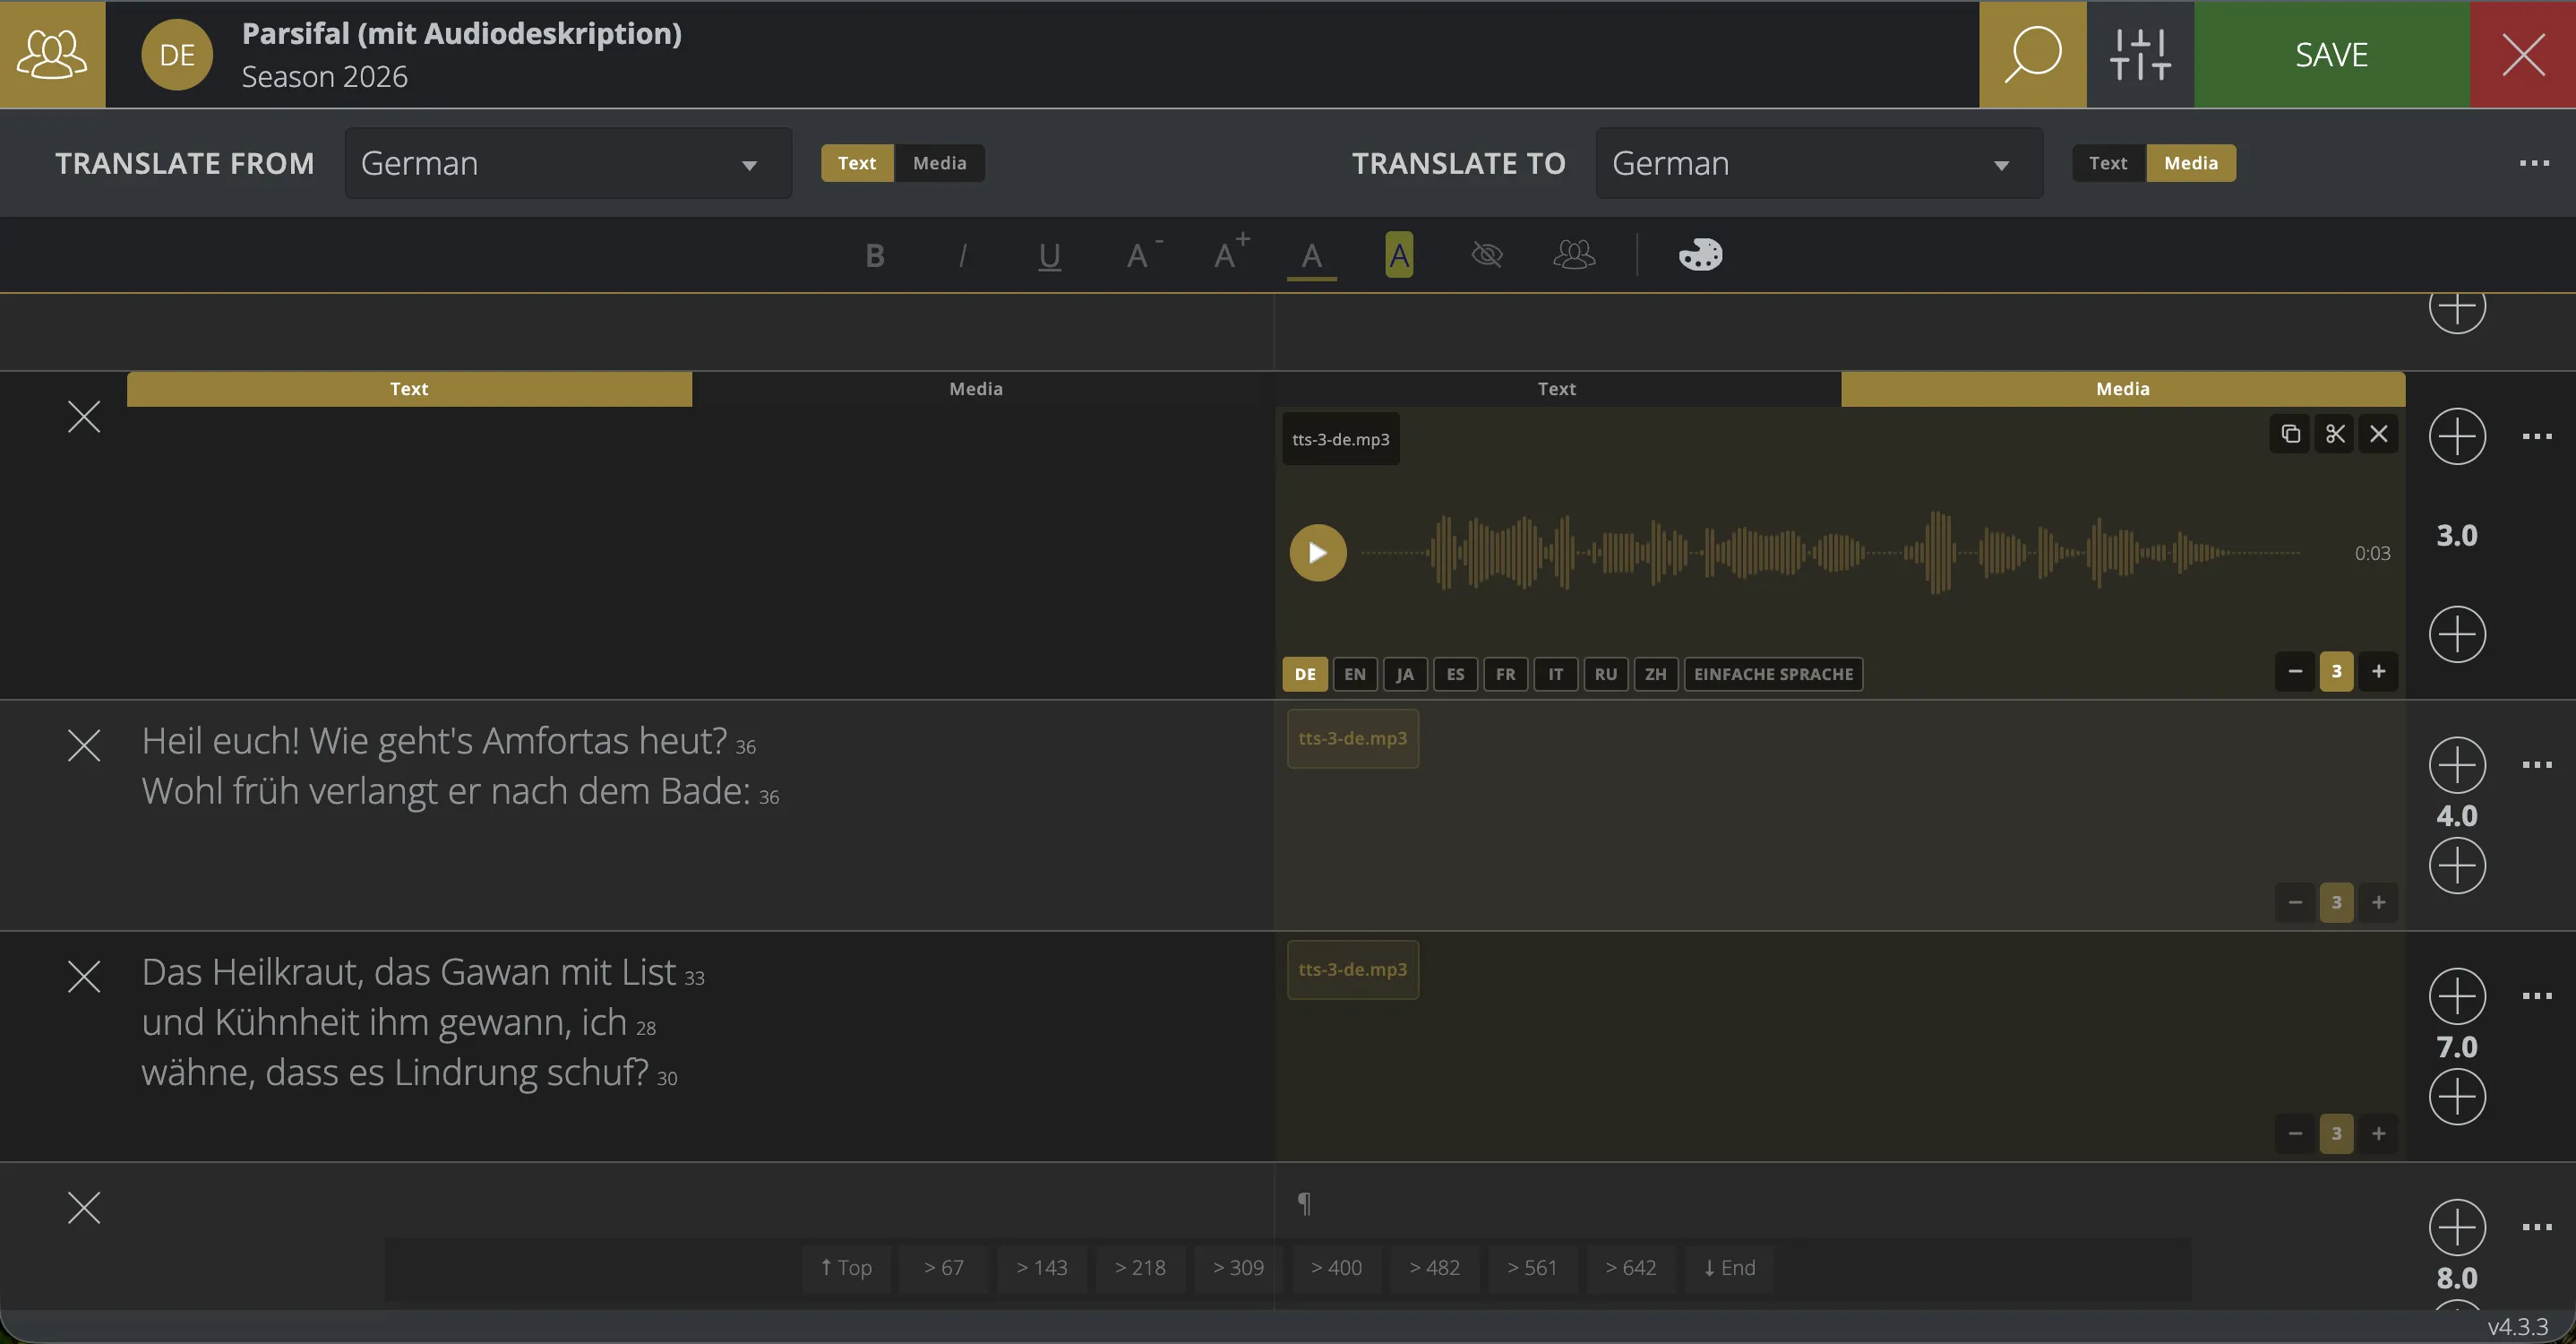Viewport: 2576px width, 1344px height.
Task: Delete the 'Heil euch!' row
Action: [84, 746]
